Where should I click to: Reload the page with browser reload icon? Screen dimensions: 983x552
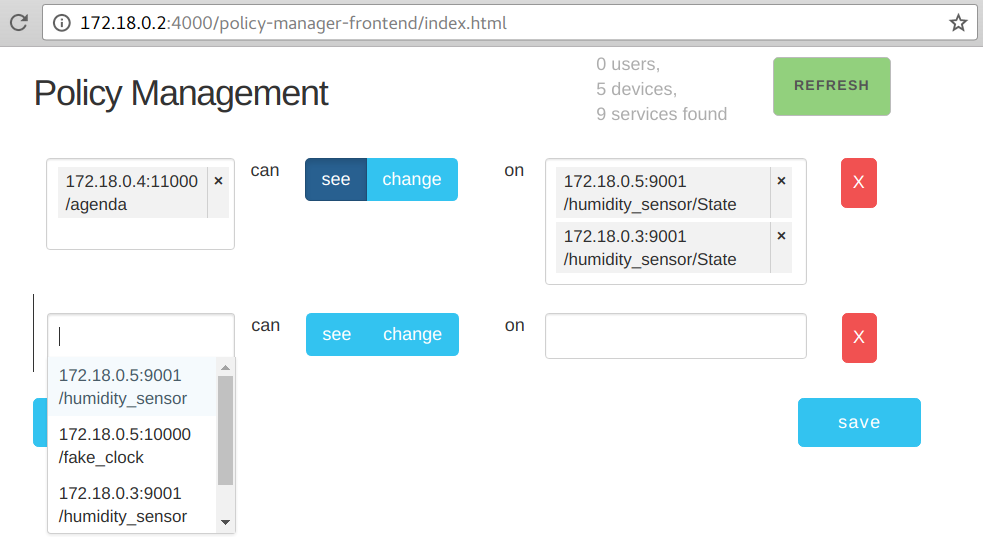tap(18, 23)
